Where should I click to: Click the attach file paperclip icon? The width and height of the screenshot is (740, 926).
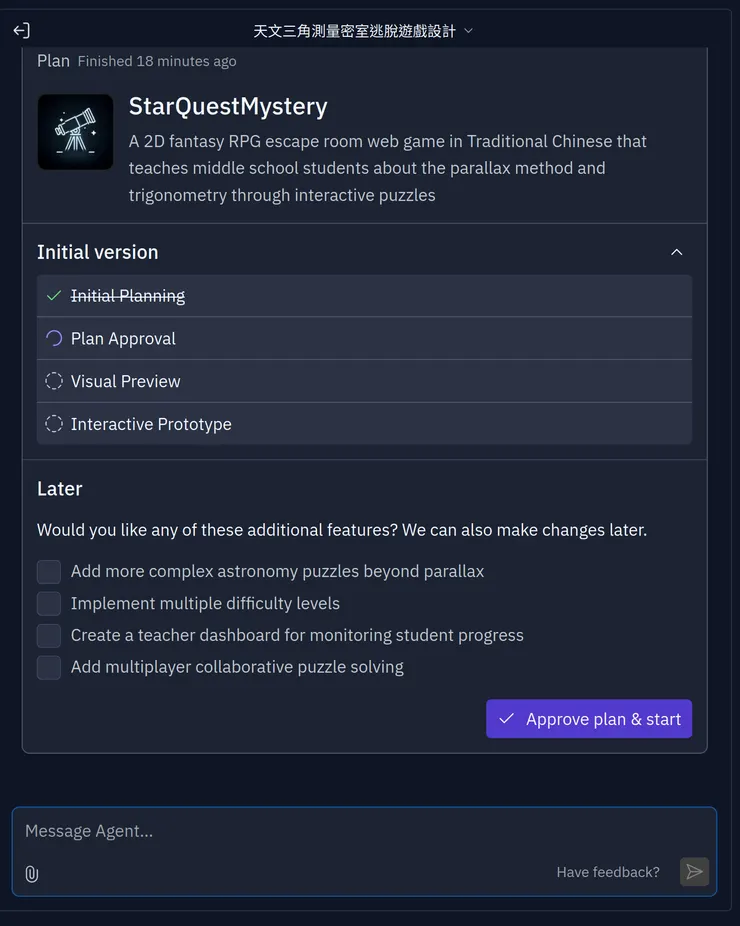pos(32,874)
